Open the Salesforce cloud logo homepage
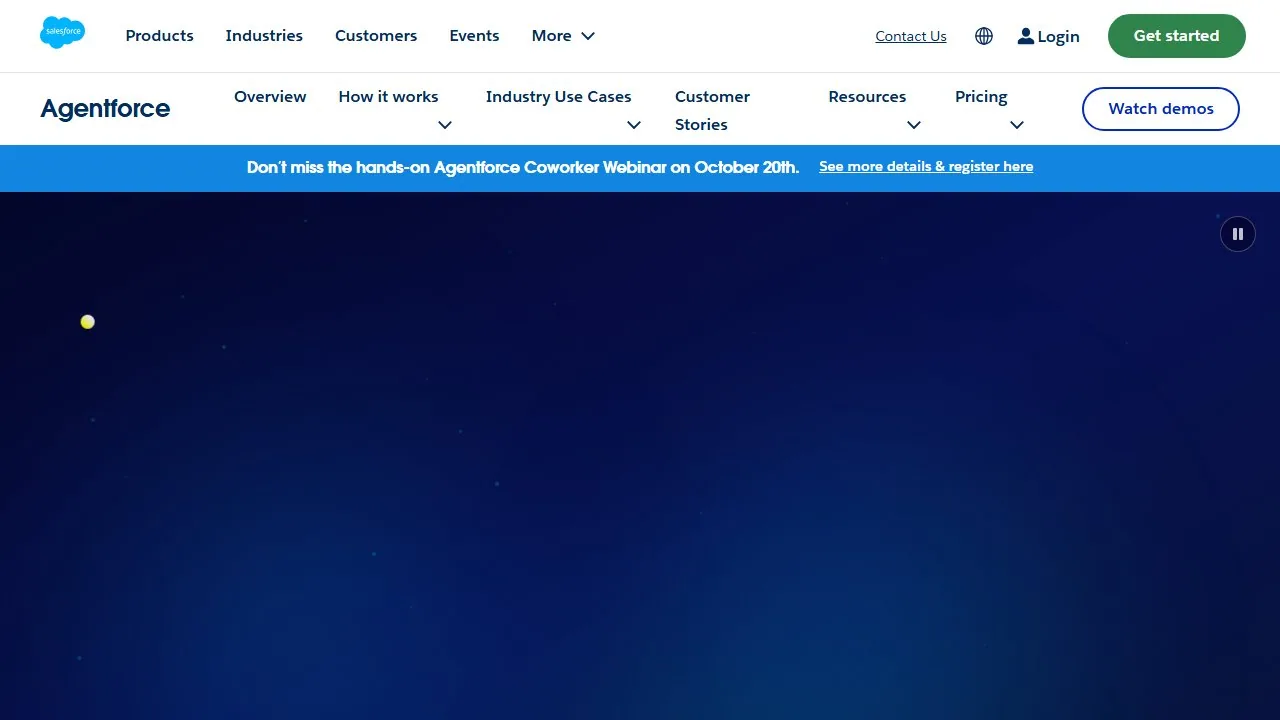Image resolution: width=1280 pixels, height=720 pixels. (x=62, y=33)
